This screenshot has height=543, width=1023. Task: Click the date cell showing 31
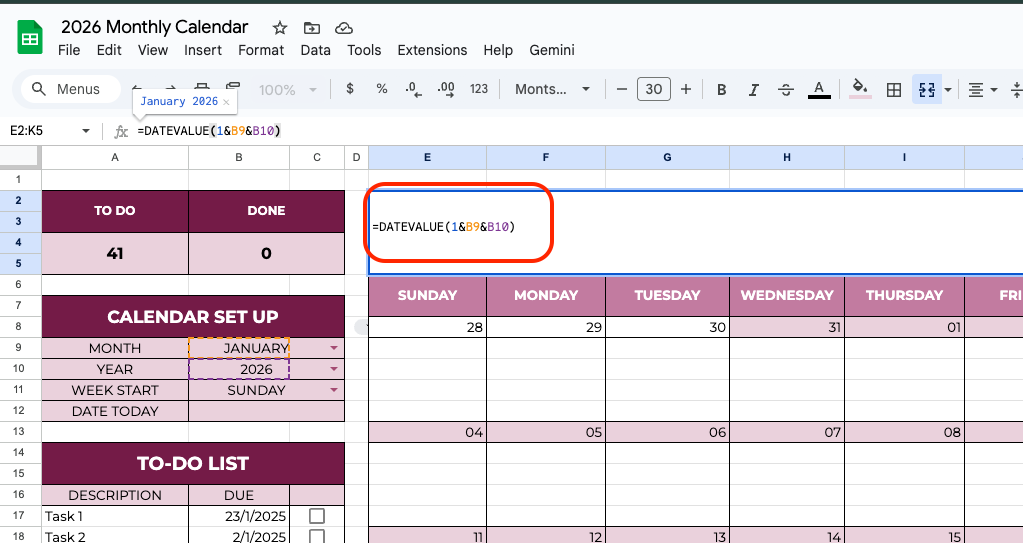click(787, 327)
